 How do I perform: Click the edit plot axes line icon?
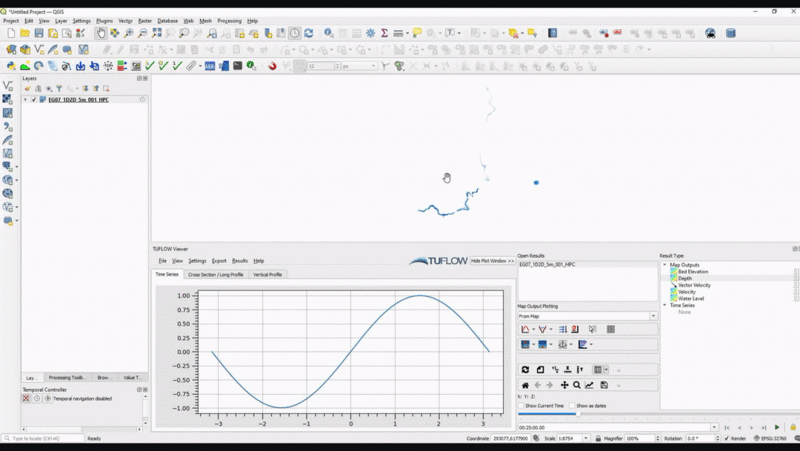click(x=589, y=385)
